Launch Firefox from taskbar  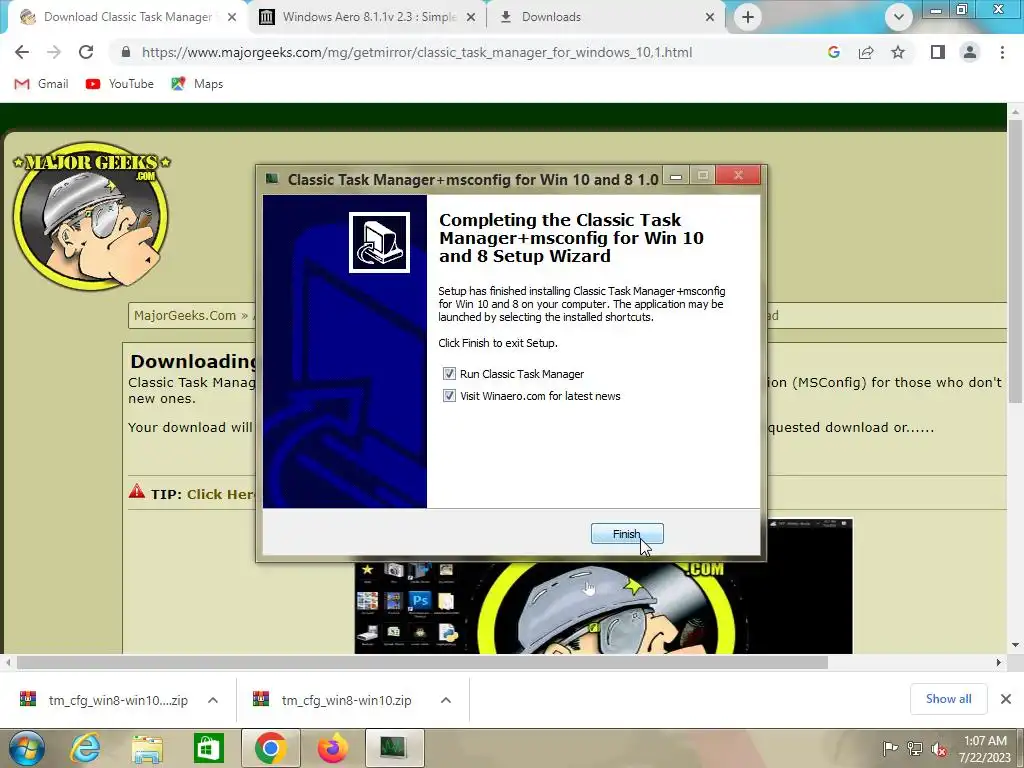(332, 748)
